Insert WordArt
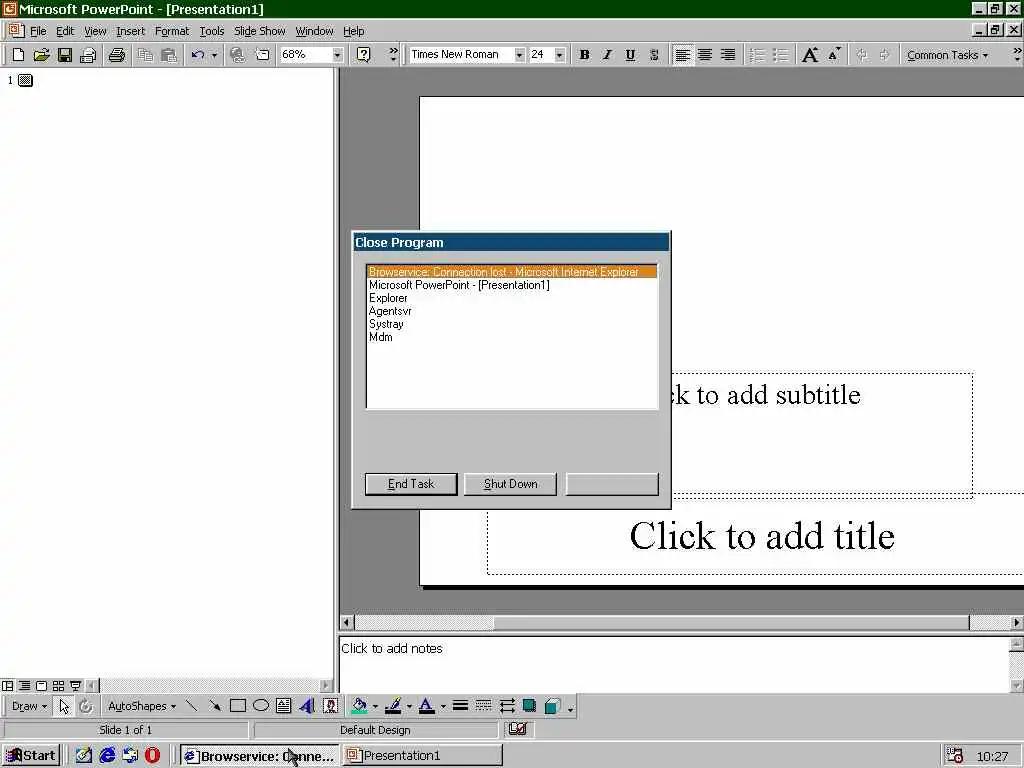Image resolution: width=1024 pixels, height=768 pixels. pos(307,706)
